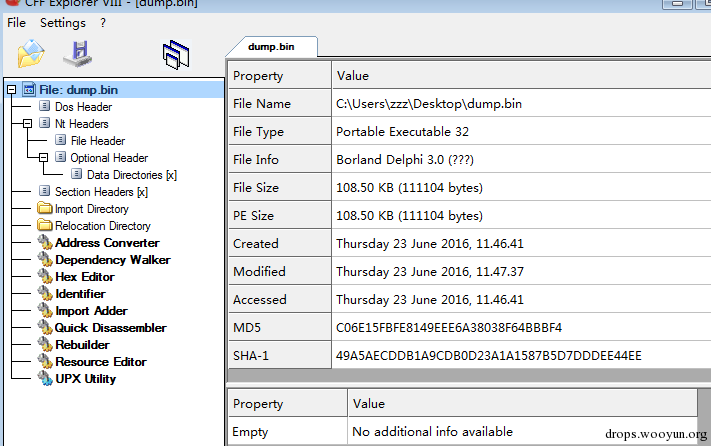Image resolution: width=711 pixels, height=446 pixels.
Task: Click the file icon beside File: dump.bin
Action: (29, 89)
